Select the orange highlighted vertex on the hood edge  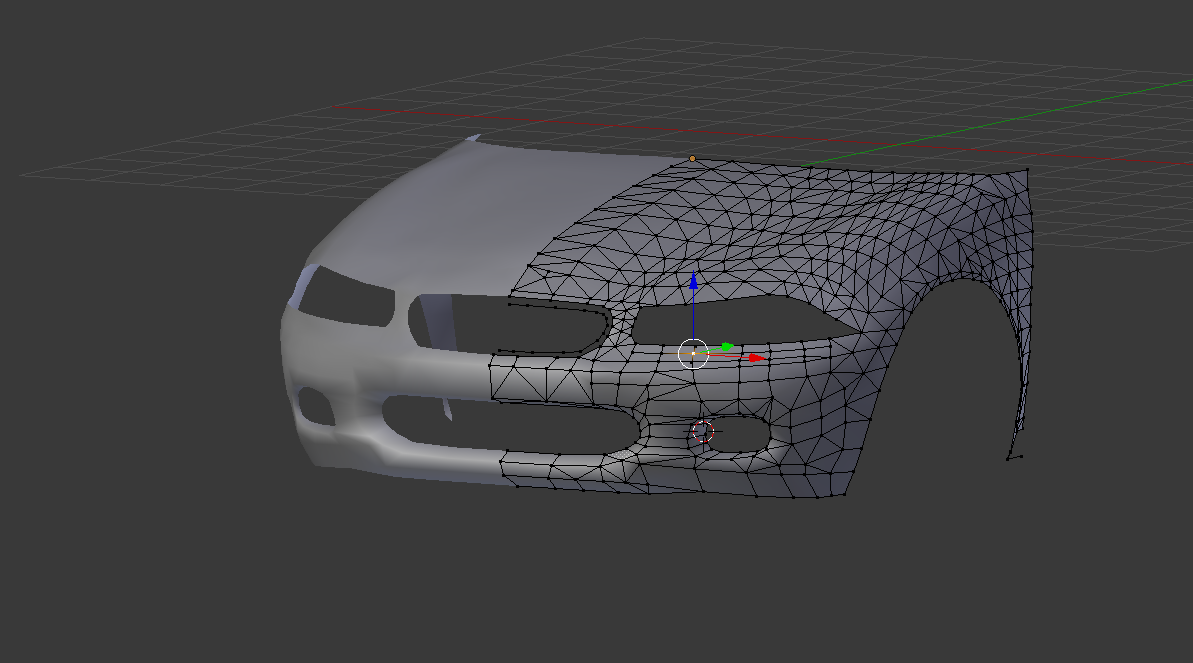[x=692, y=158]
